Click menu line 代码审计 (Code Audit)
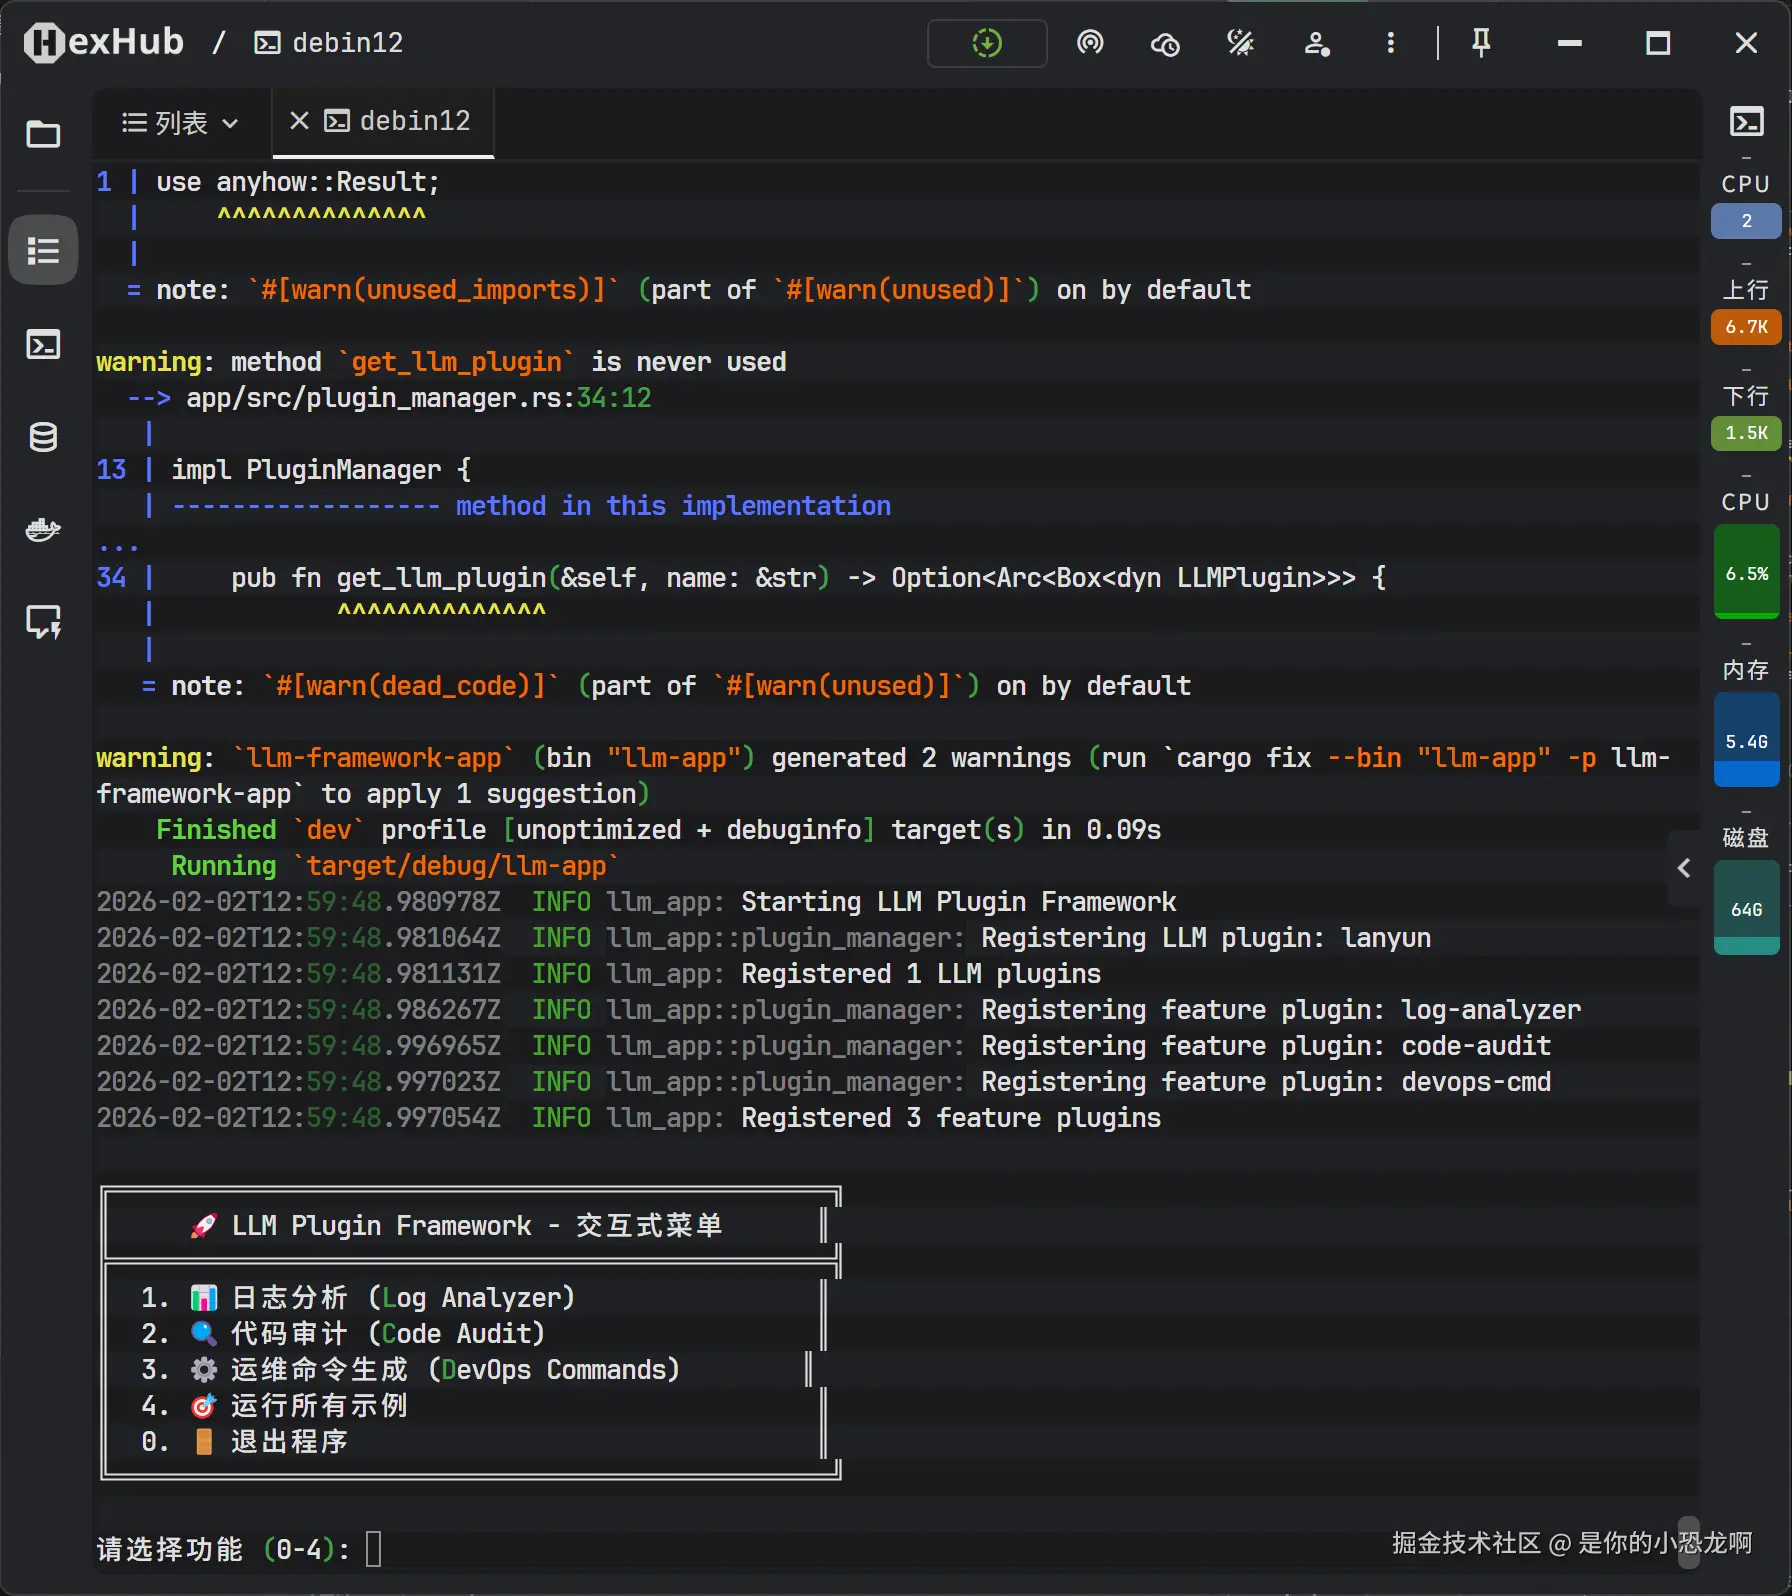Image resolution: width=1792 pixels, height=1596 pixels. coord(343,1333)
